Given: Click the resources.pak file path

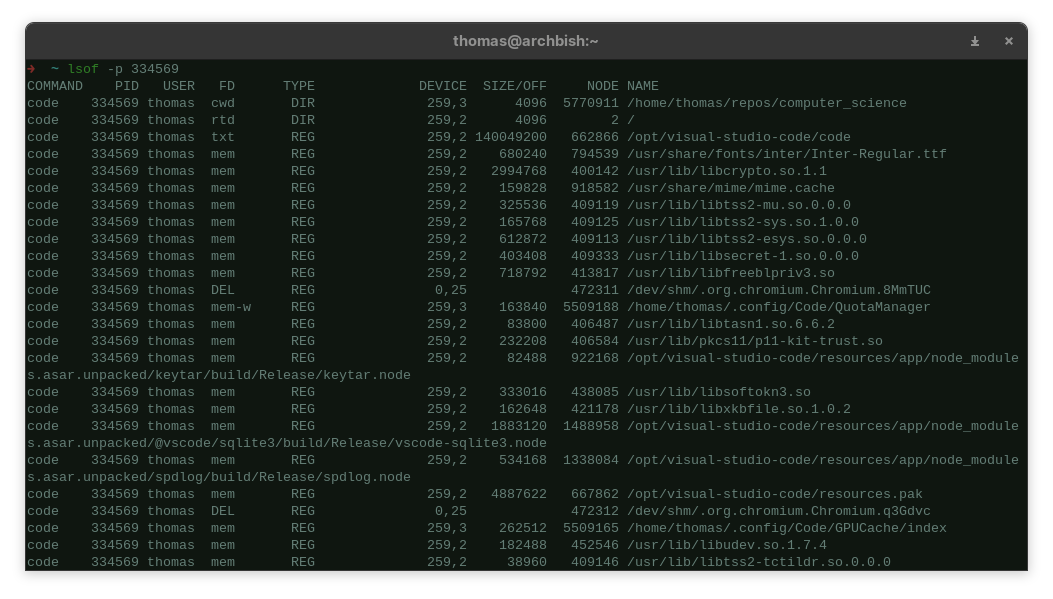Looking at the screenshot, I should pyautogui.click(x=774, y=494).
